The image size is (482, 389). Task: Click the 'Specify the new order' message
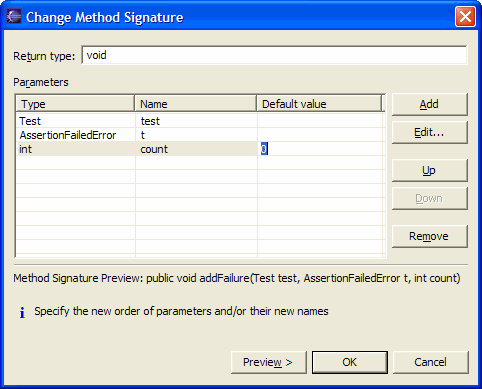click(x=181, y=311)
